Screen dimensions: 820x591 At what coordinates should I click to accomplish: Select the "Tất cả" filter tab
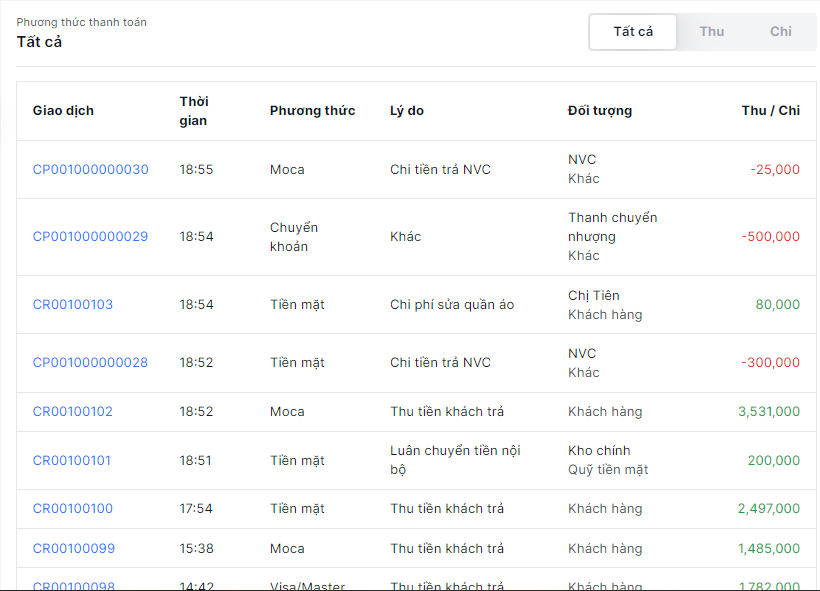coord(633,32)
